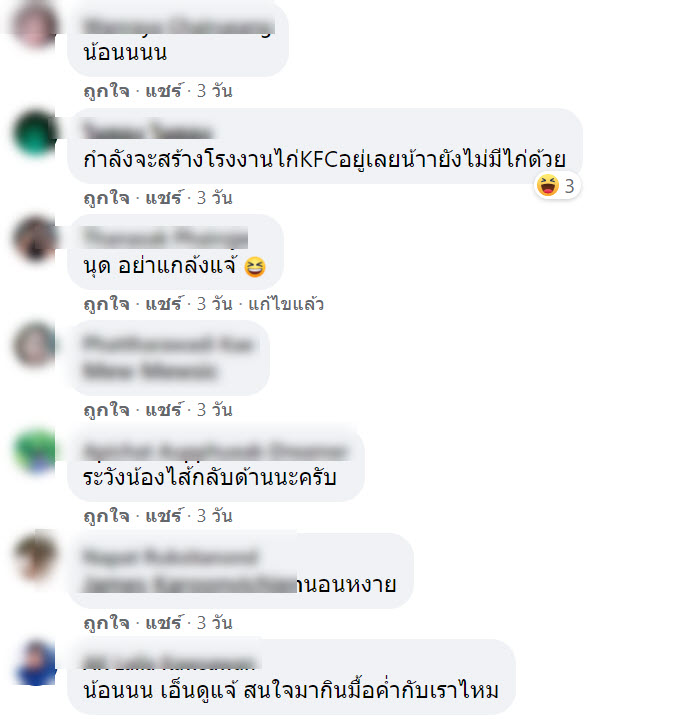676x719 pixels.
Task: Click แชร์ under the น้อนนนน comment
Action: [x=164, y=91]
